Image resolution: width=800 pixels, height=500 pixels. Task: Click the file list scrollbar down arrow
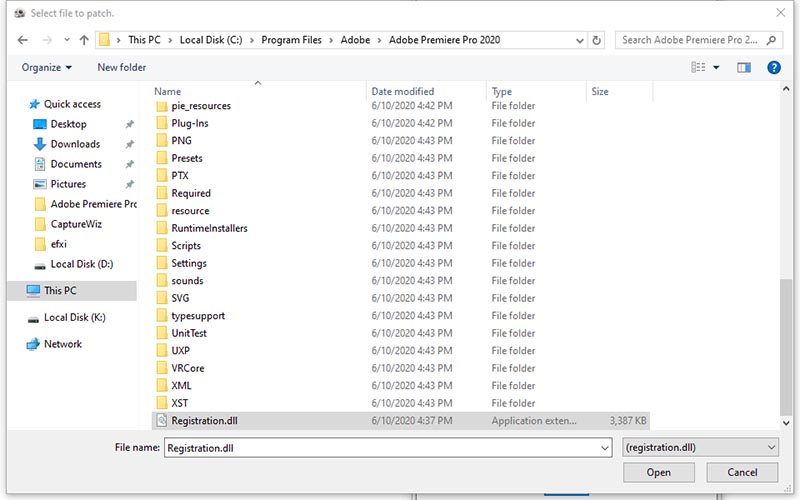click(x=786, y=423)
